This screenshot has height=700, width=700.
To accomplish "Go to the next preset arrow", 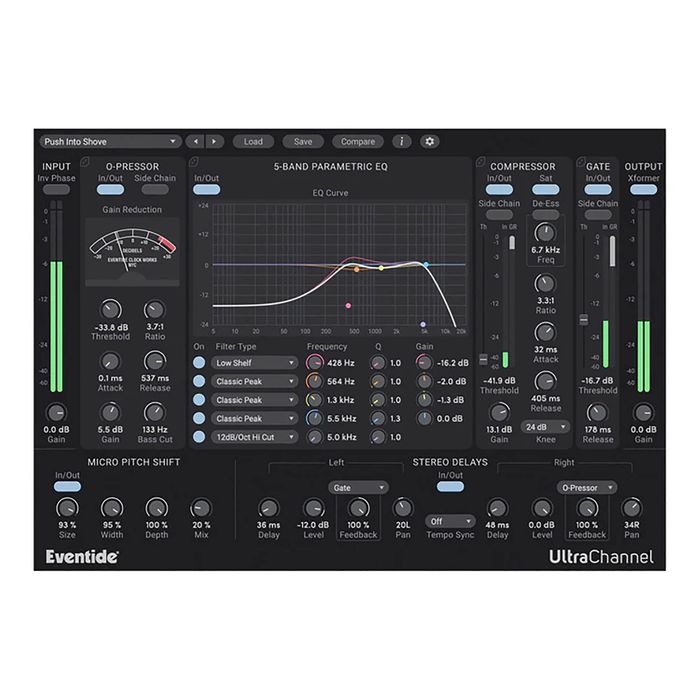I will pos(214,142).
